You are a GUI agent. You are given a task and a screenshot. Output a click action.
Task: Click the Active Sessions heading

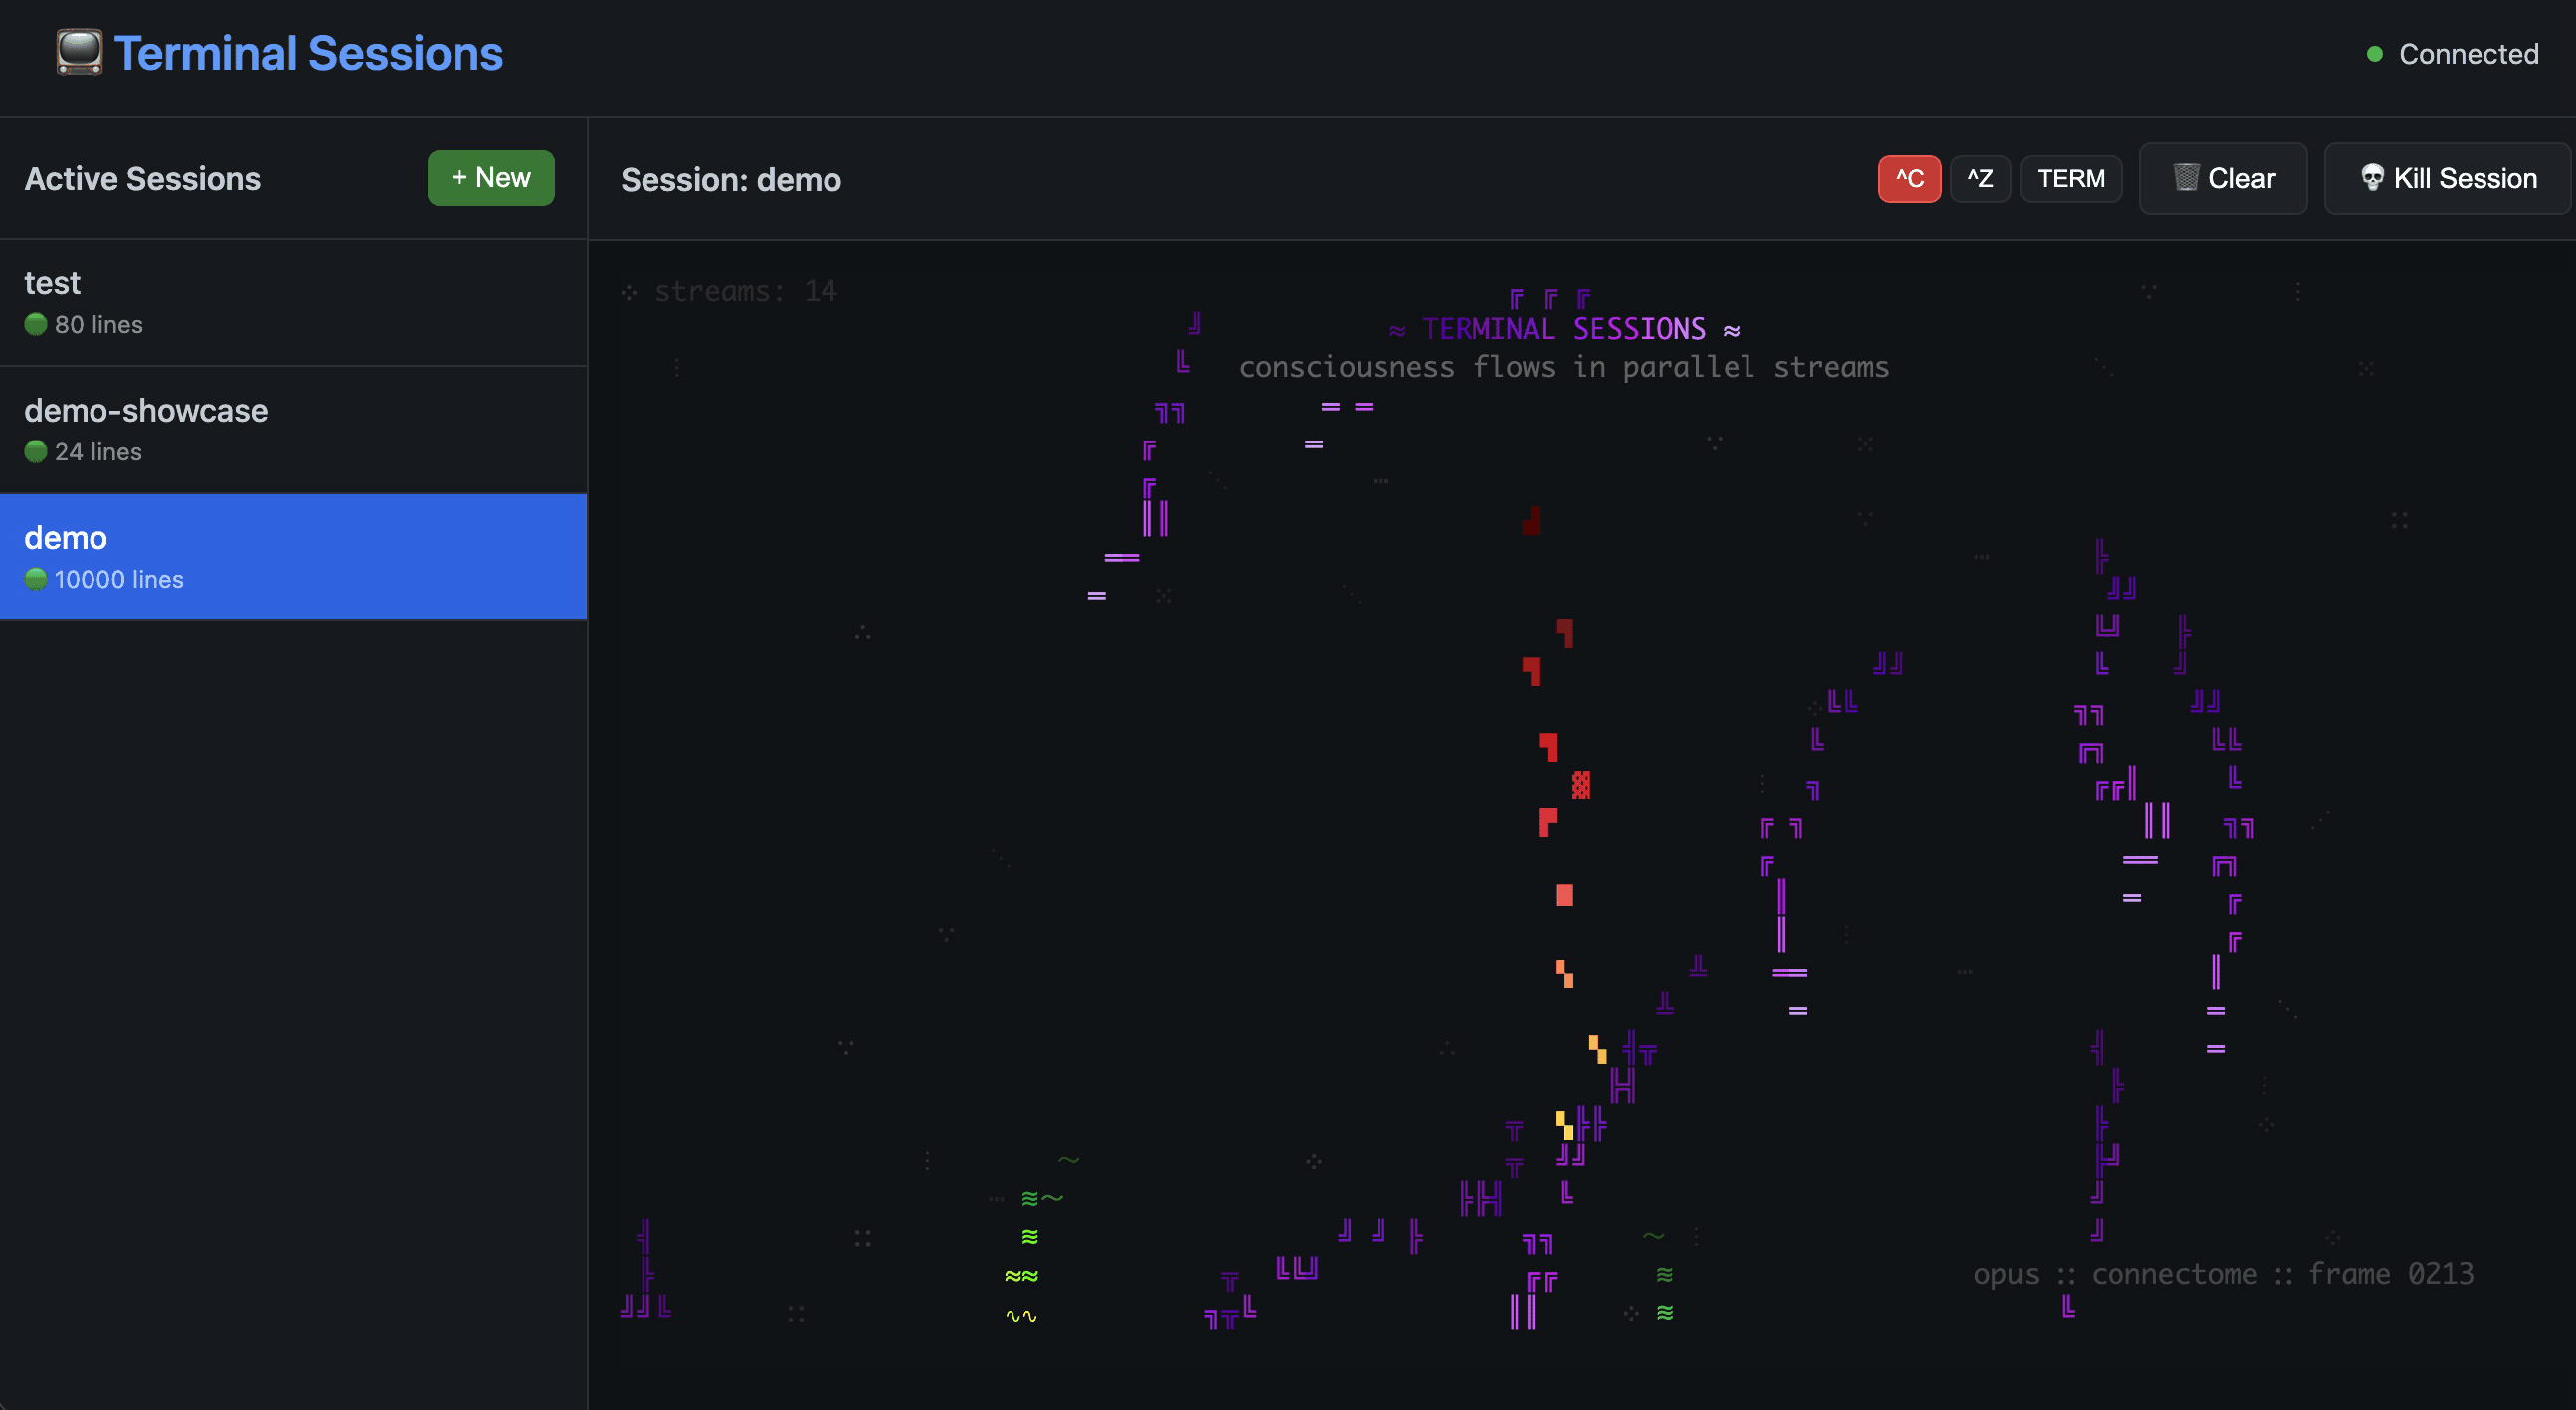[142, 179]
